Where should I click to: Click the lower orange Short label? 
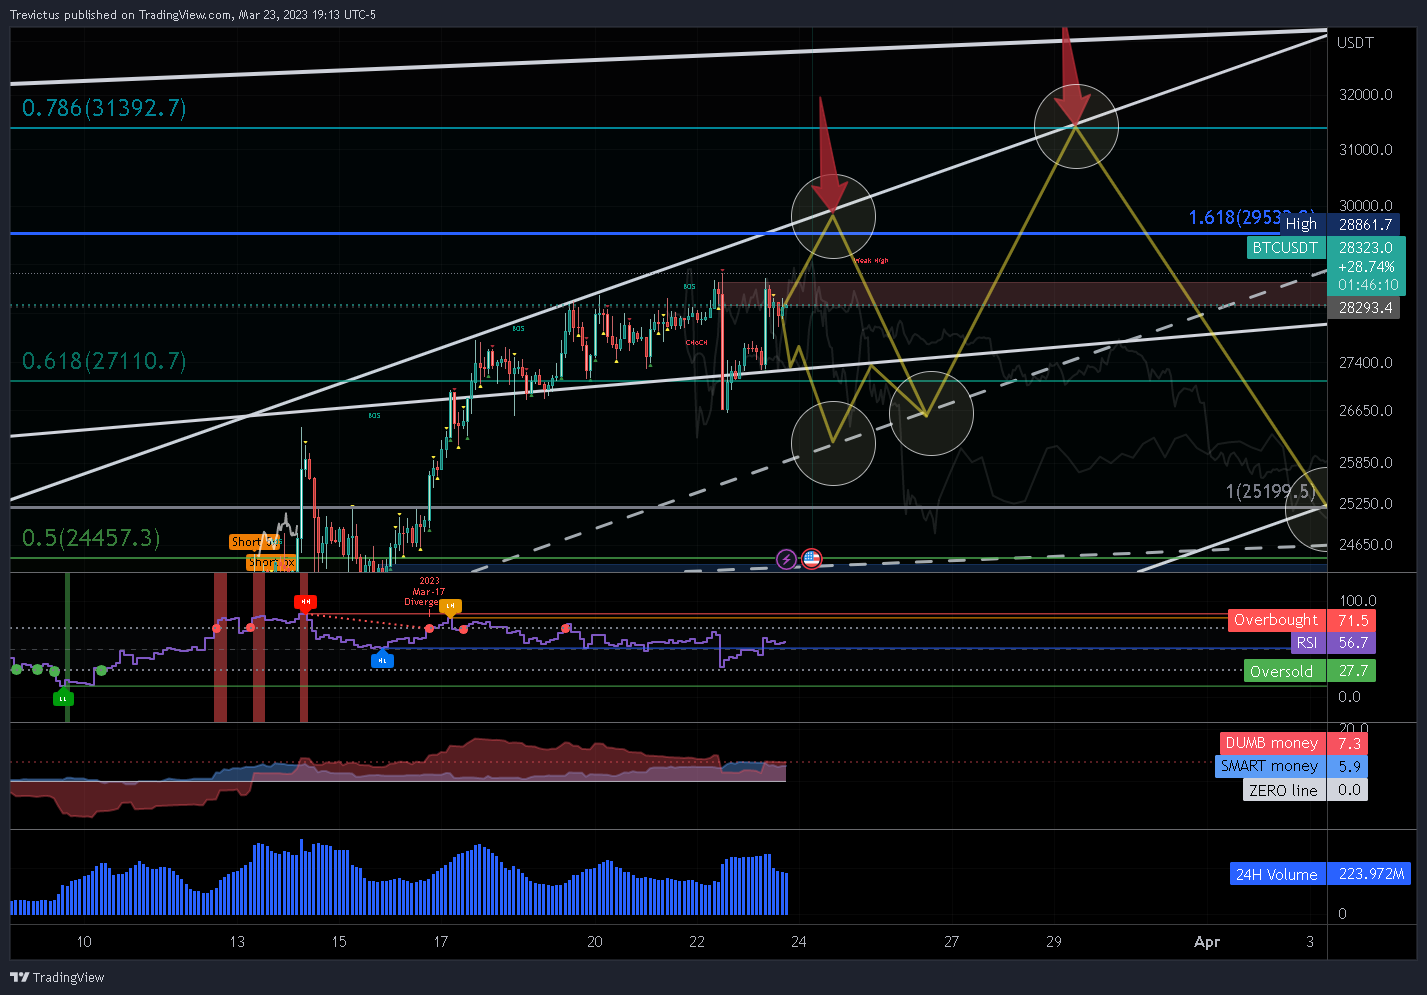tap(271, 562)
